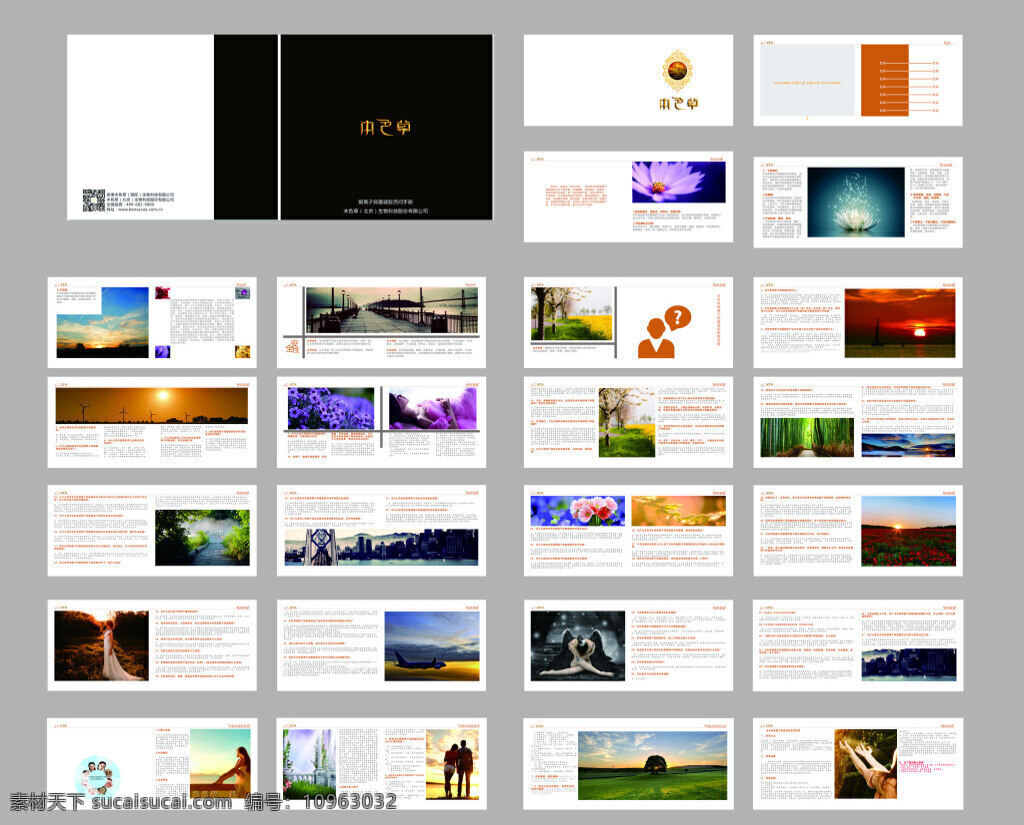Screen dimensions: 1024x825
Task: Click the circular family illustration
Action: 97,777
